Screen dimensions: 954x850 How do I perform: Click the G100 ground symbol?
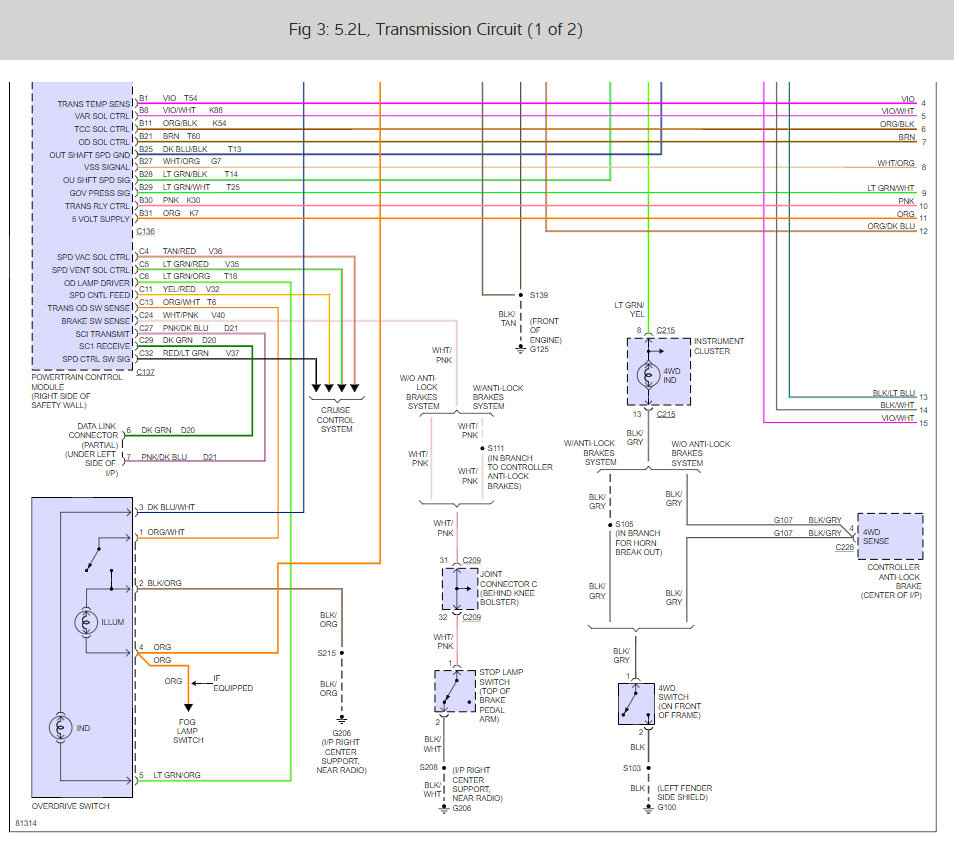point(649,808)
